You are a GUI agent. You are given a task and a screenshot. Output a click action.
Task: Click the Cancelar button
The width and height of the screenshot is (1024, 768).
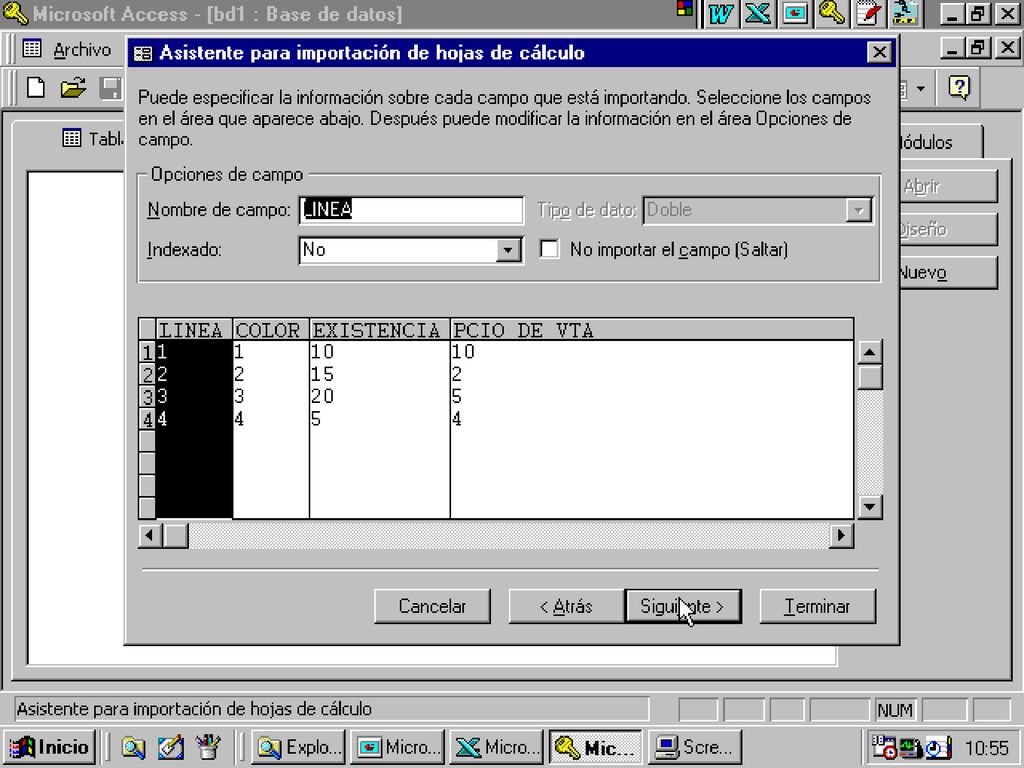[432, 606]
